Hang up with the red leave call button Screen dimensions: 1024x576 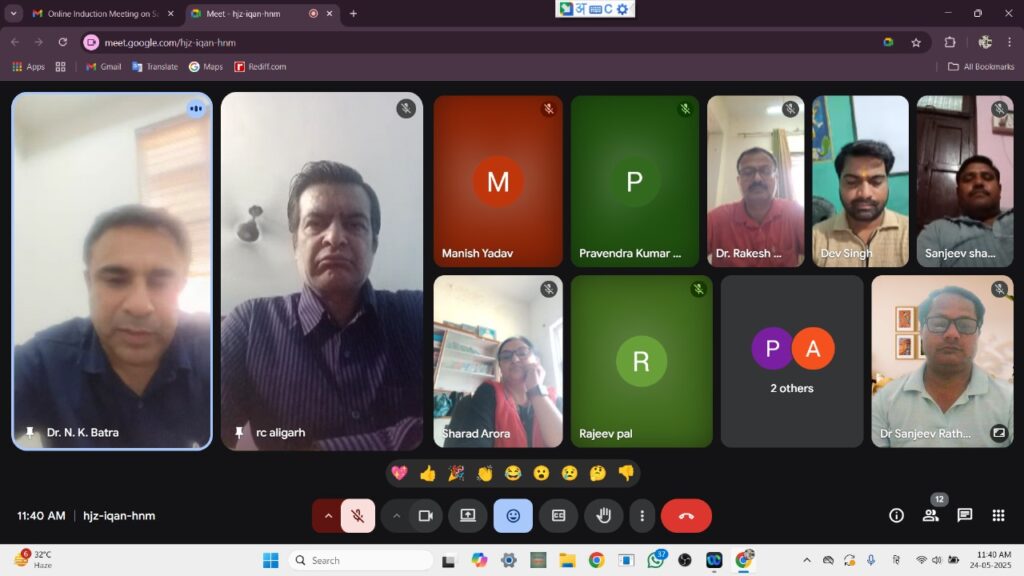click(x=686, y=516)
